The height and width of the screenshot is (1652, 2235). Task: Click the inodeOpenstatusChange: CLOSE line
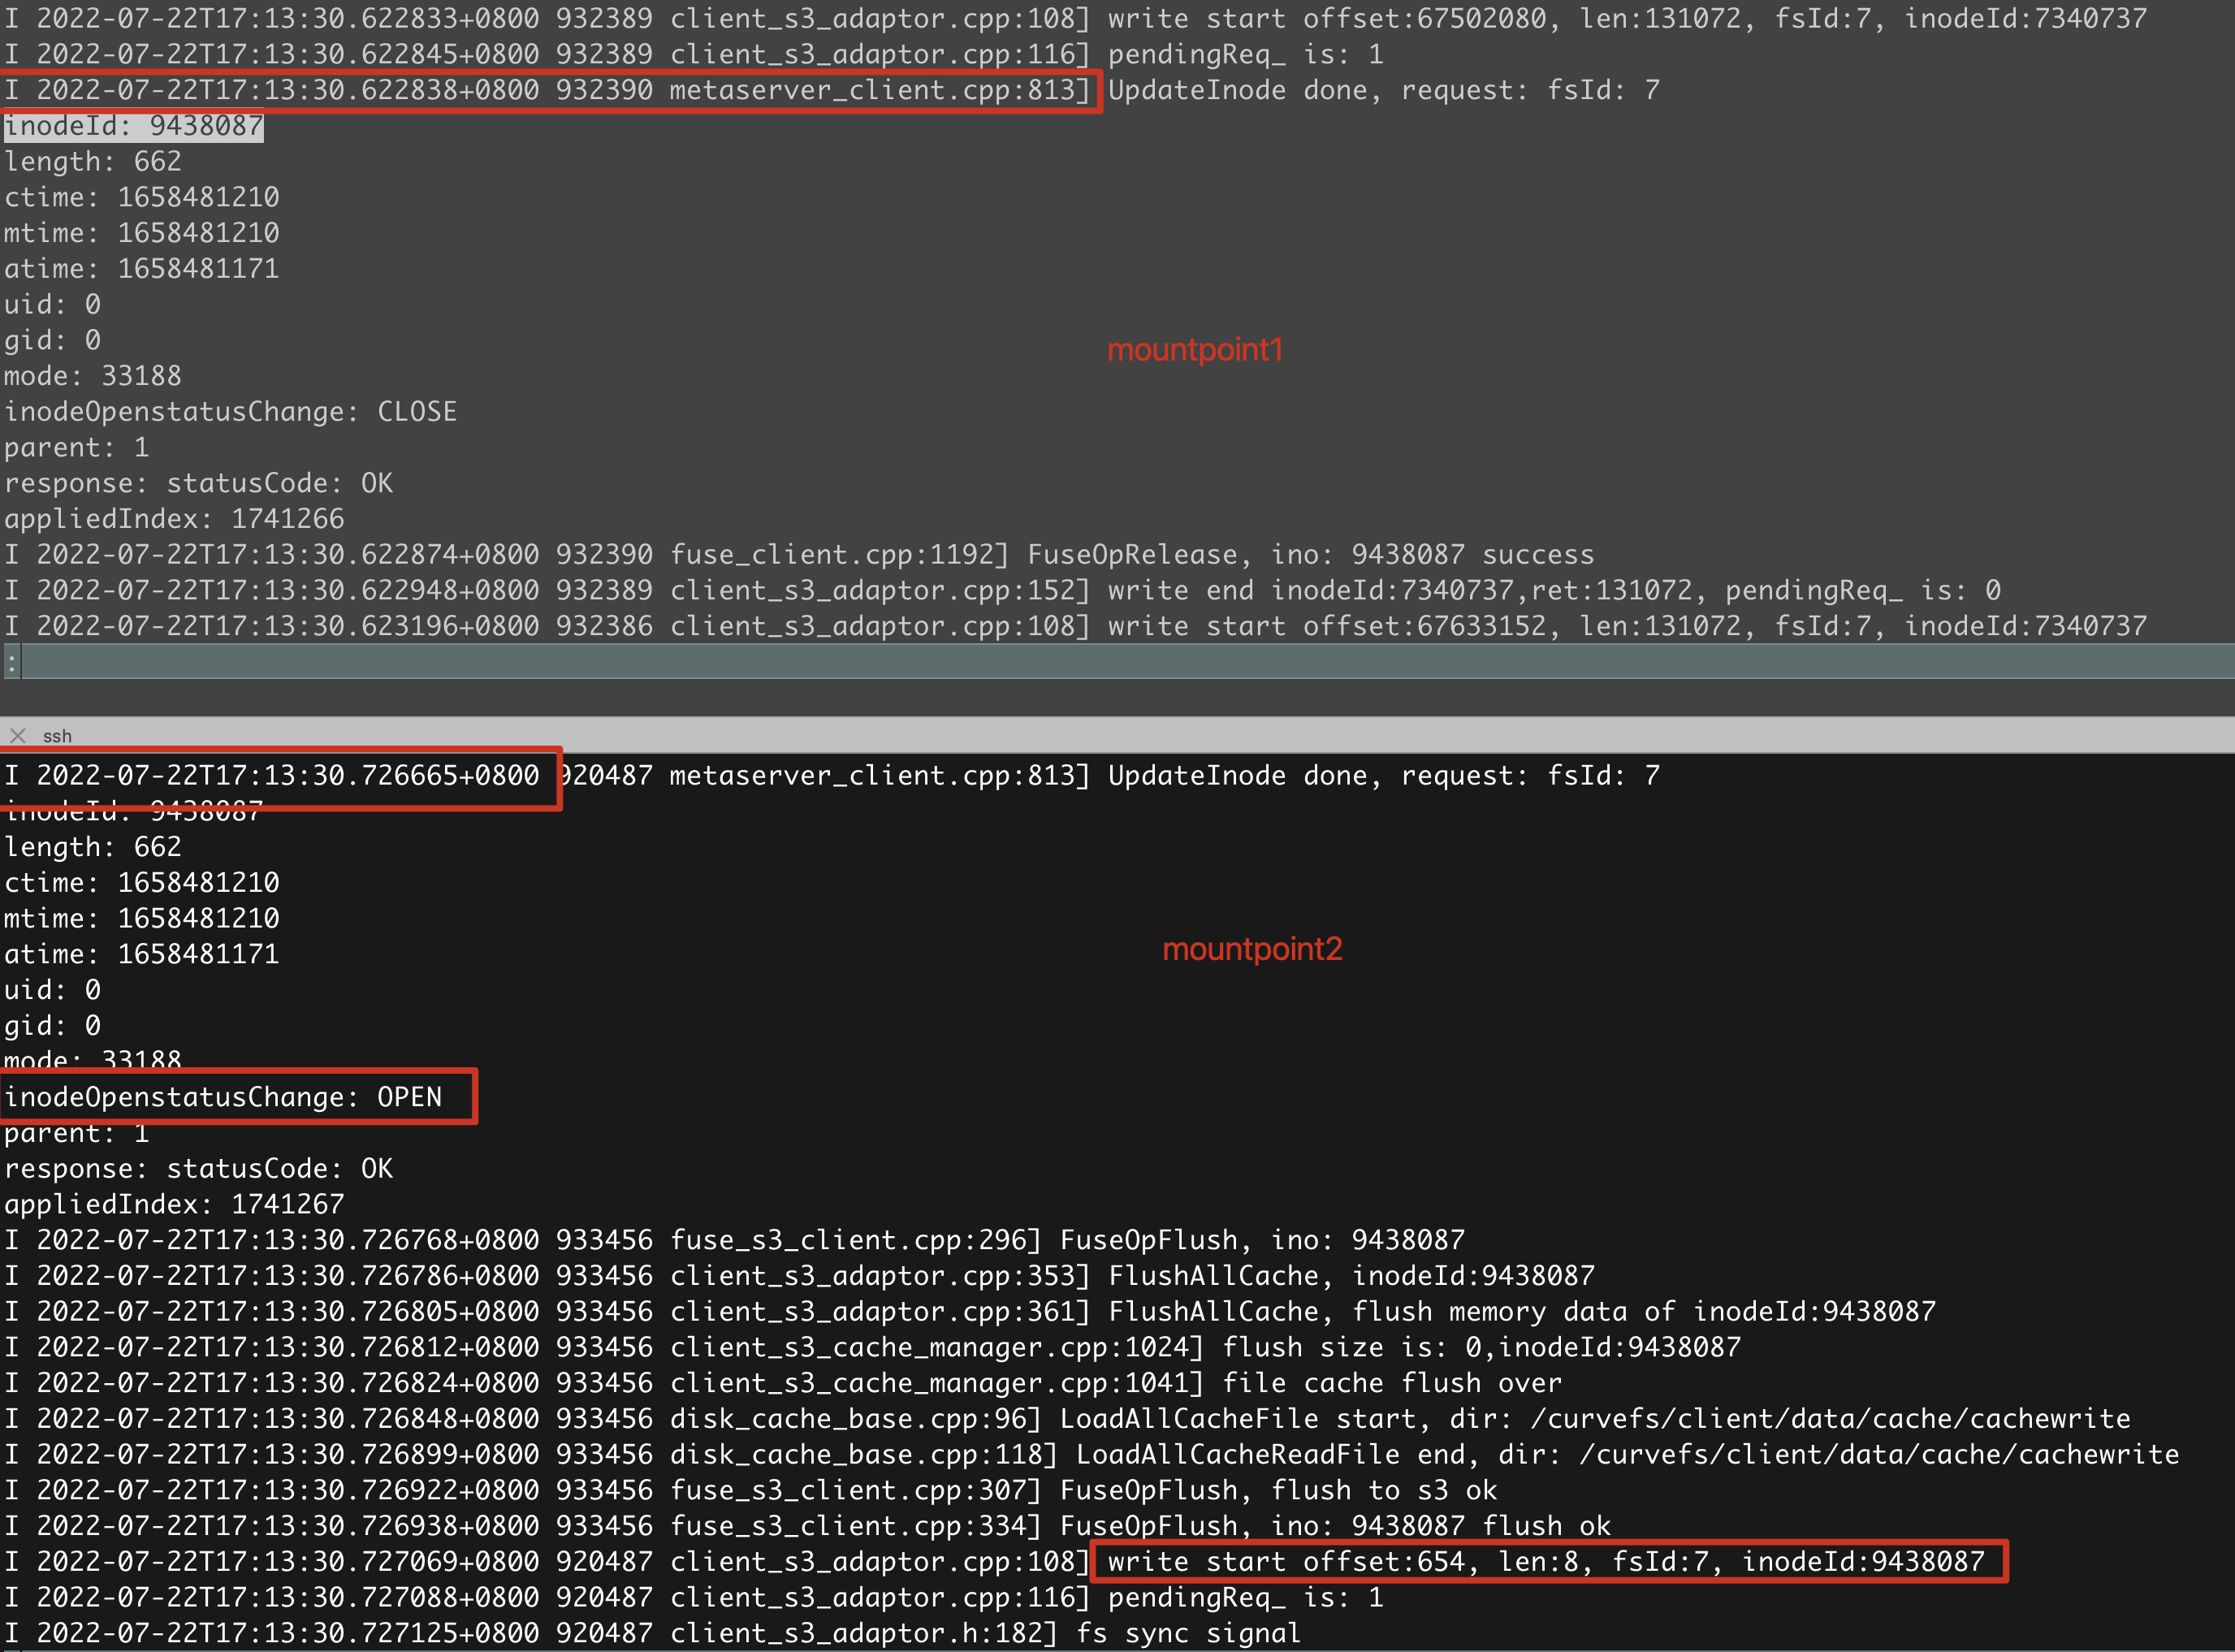click(230, 411)
